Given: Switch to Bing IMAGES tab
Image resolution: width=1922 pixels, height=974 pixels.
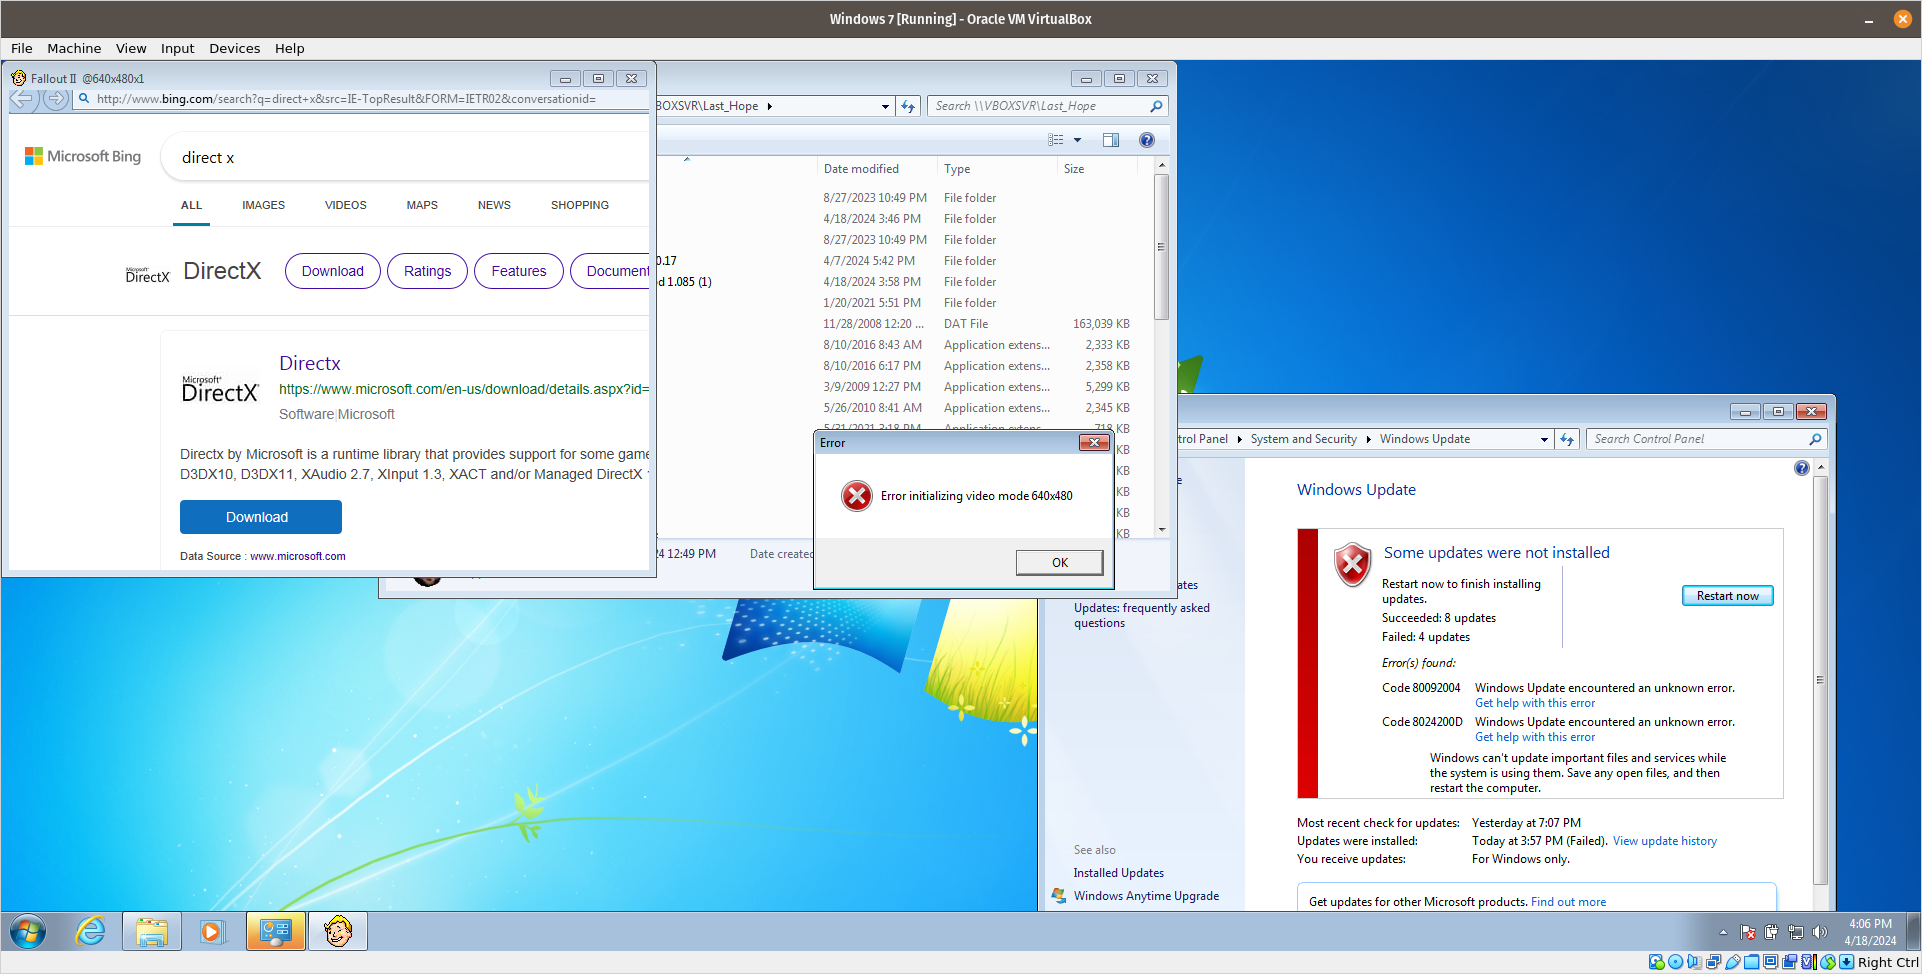Looking at the screenshot, I should [263, 205].
